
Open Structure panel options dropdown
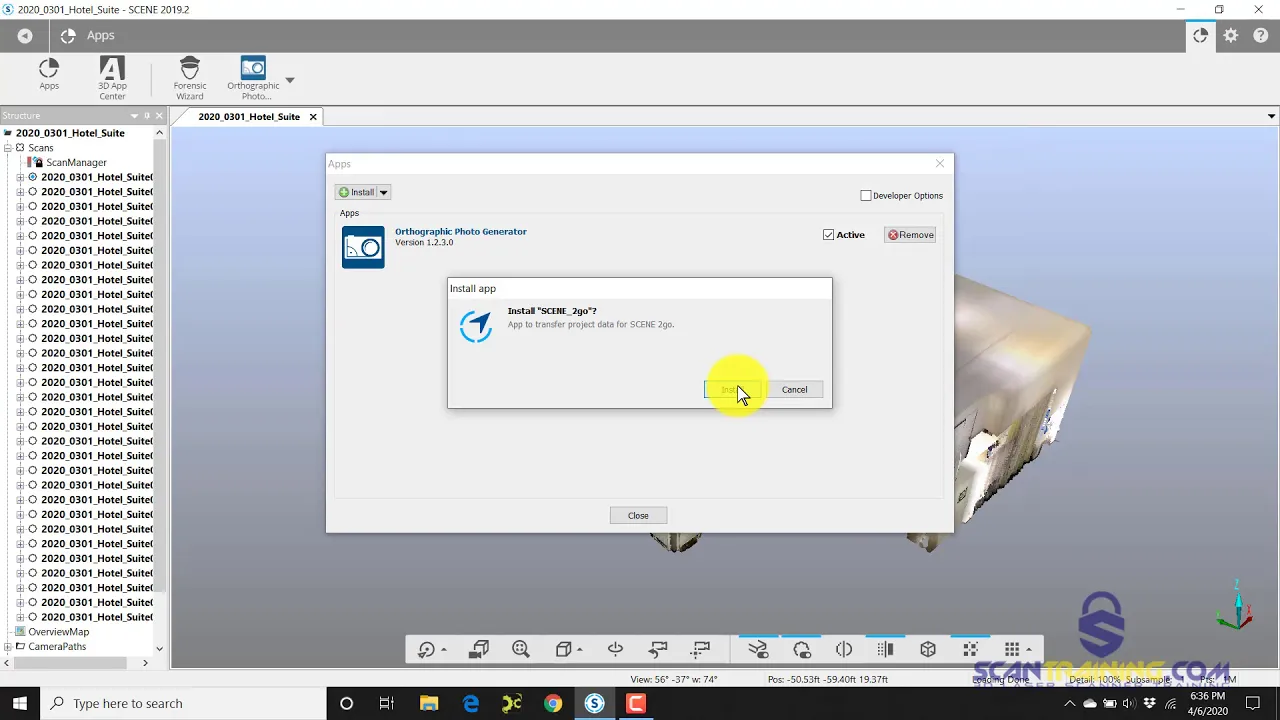[134, 116]
